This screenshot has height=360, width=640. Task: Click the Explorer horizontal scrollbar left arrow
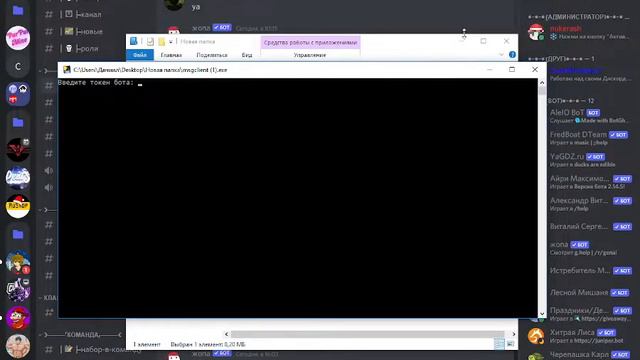[227, 334]
